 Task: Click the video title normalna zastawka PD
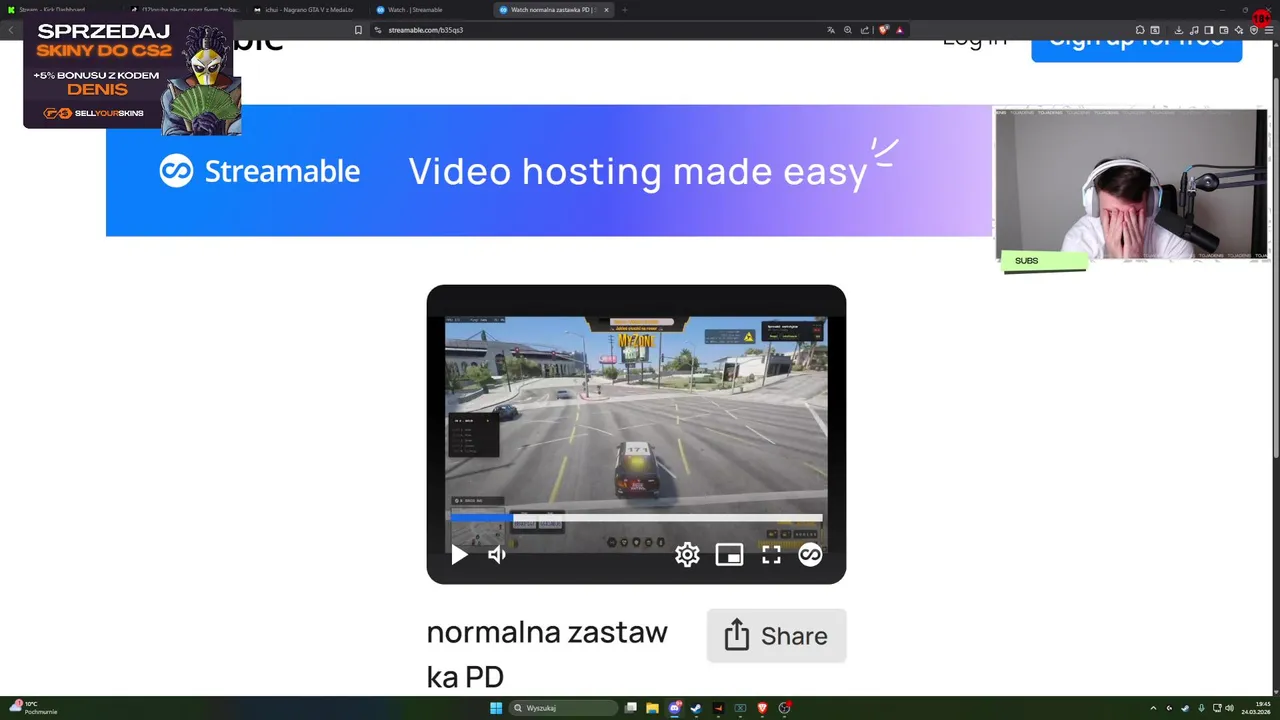547,654
